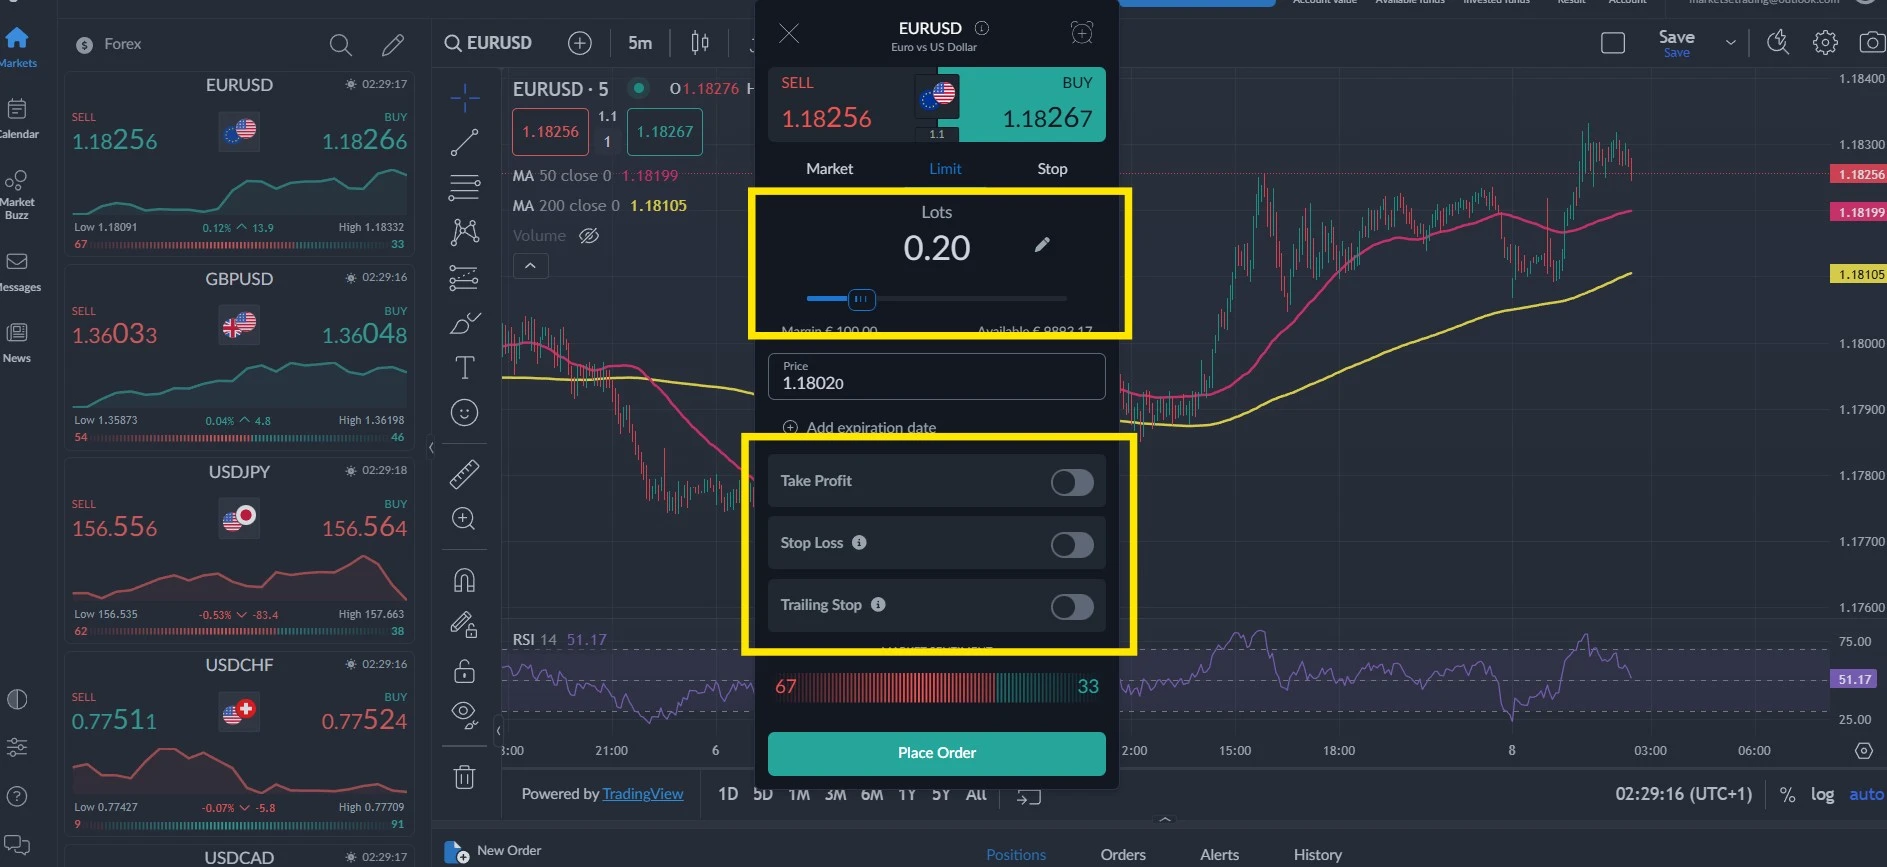Lock all drawing tools with padlock icon
This screenshot has width=1887, height=867.
(x=464, y=671)
